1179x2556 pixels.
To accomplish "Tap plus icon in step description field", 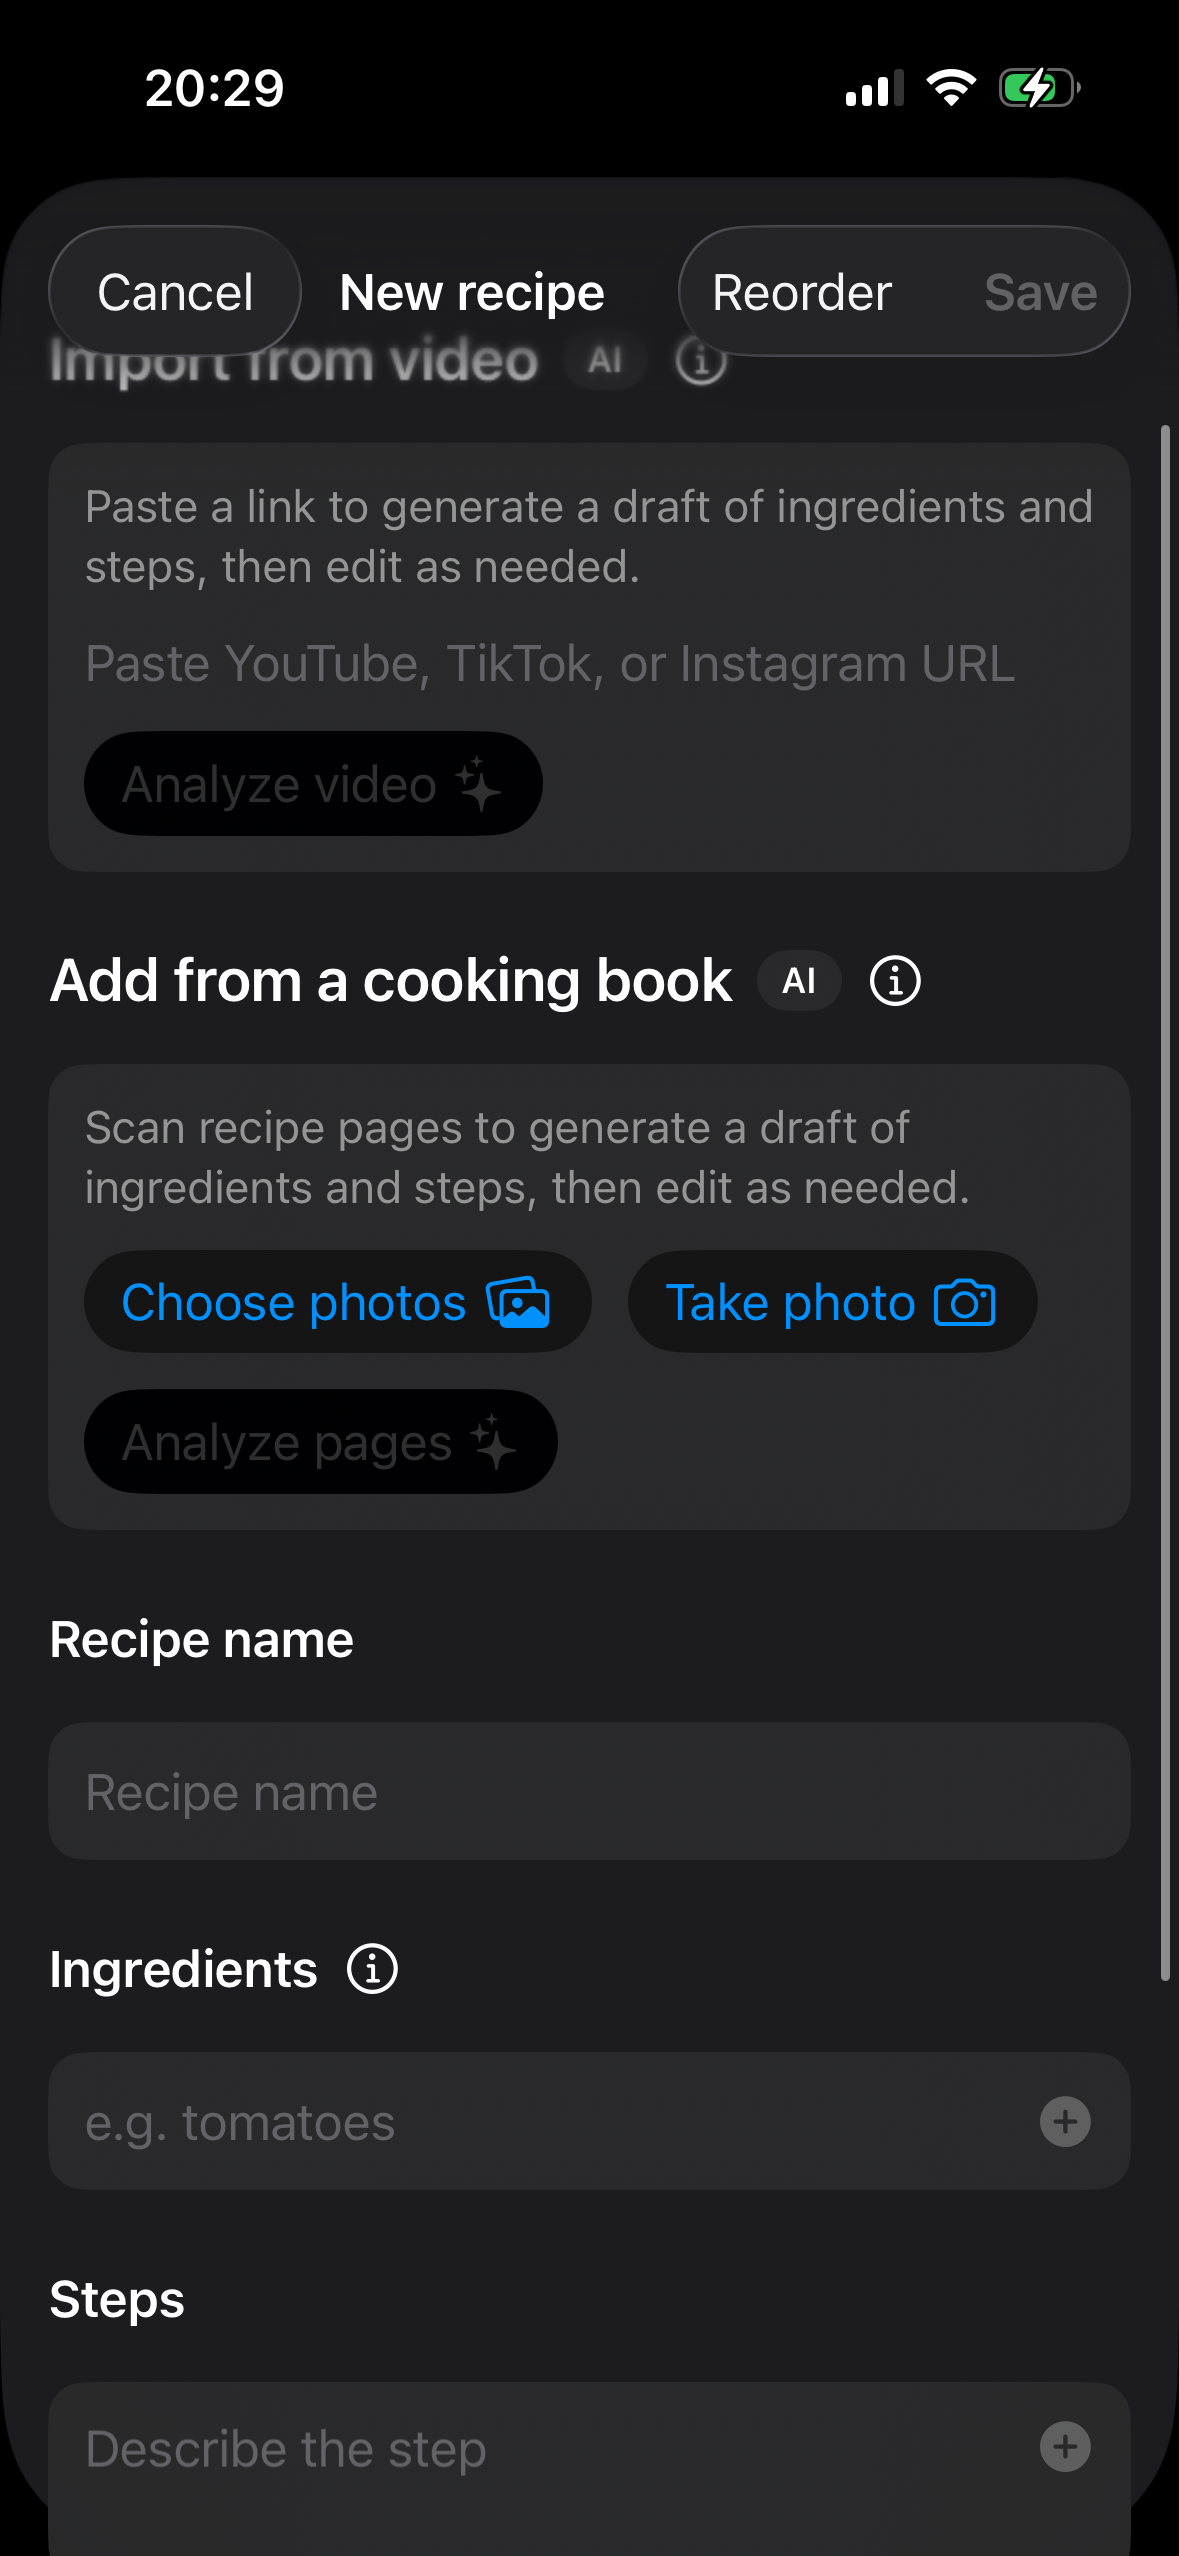I will click(x=1065, y=2447).
